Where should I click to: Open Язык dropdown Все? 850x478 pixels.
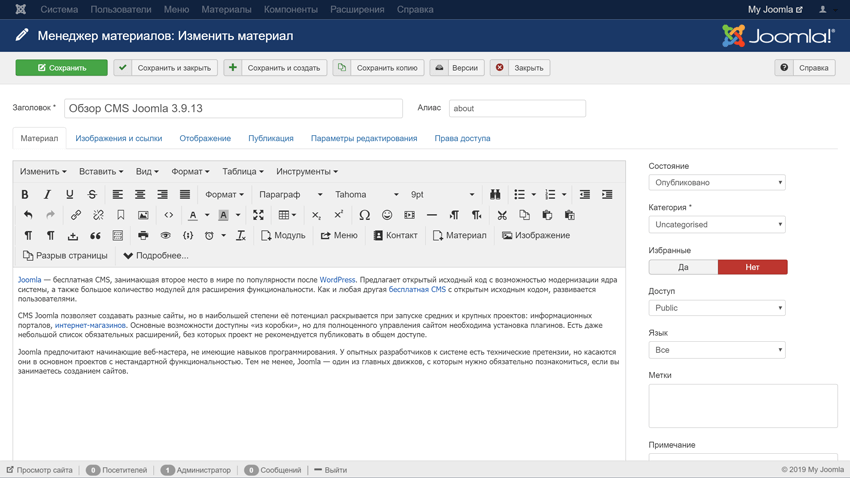point(717,350)
